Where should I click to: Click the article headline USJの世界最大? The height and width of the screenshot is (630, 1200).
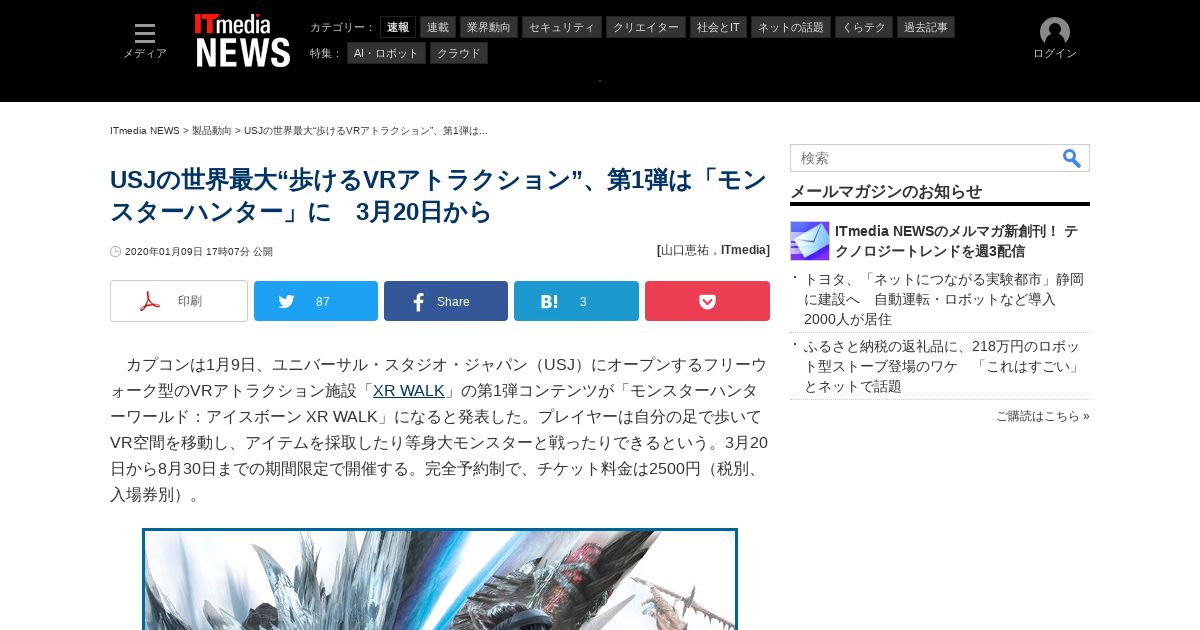438,196
